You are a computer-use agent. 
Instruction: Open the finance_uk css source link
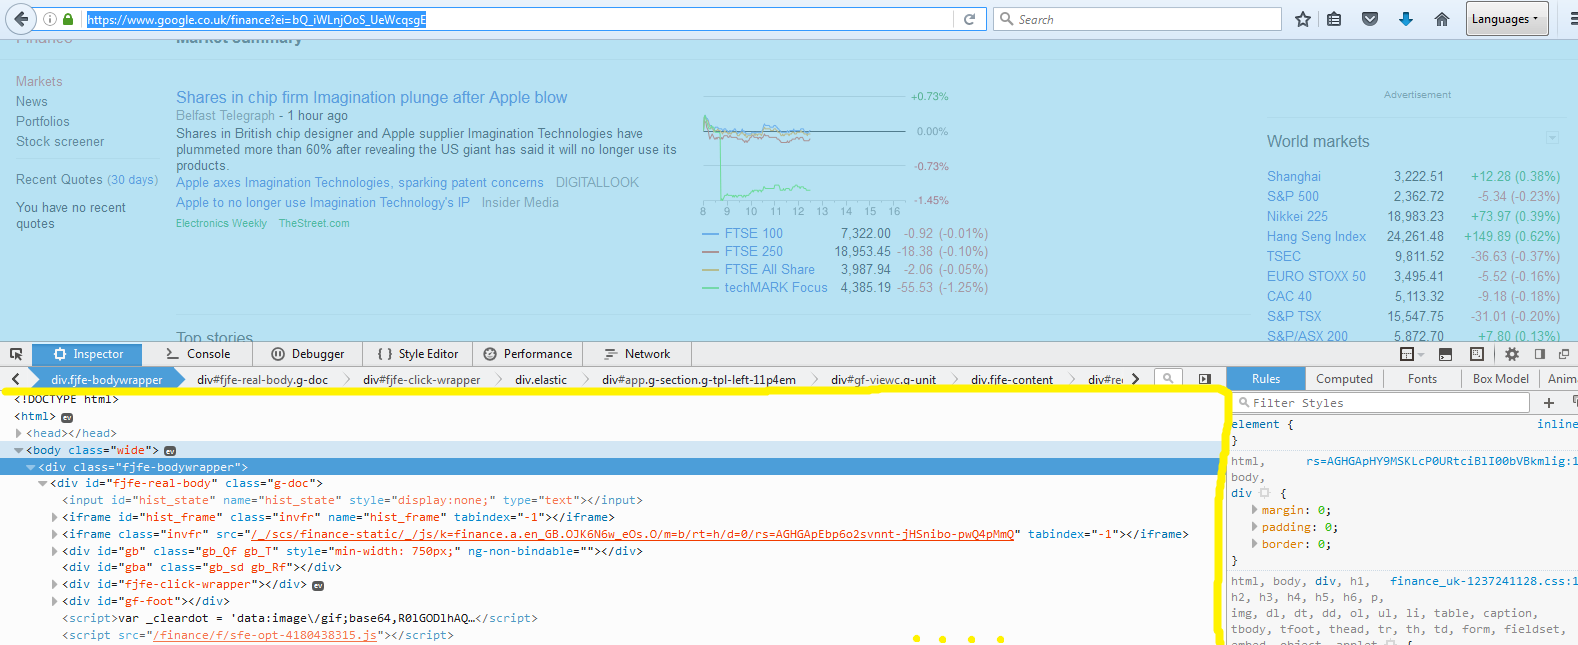pos(1482,581)
